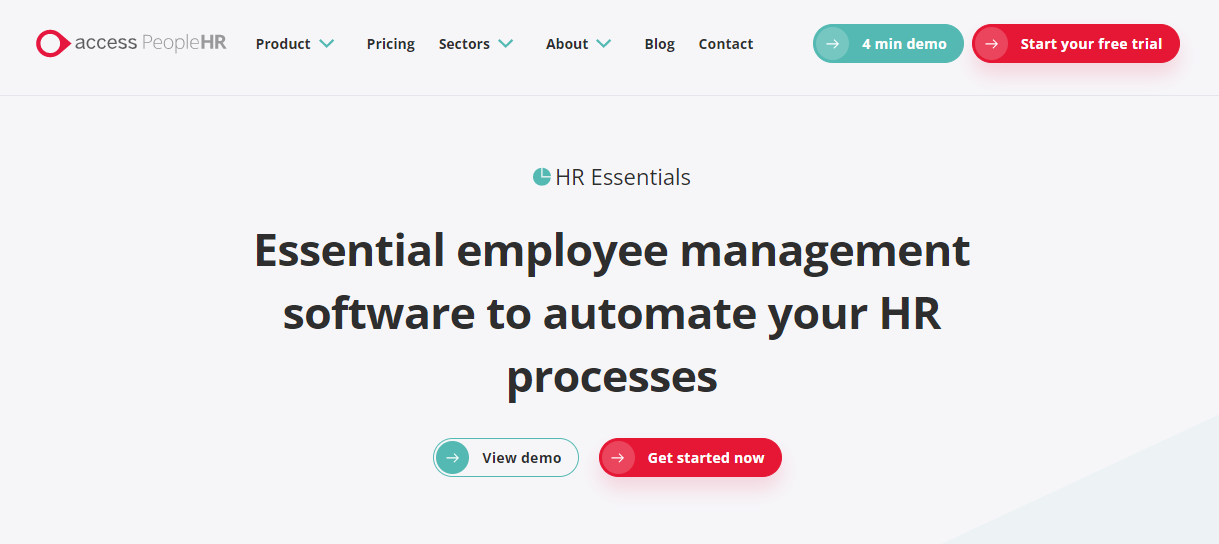Select the HR Essentials label
Viewport: 1219px width, 544px height.
point(623,177)
